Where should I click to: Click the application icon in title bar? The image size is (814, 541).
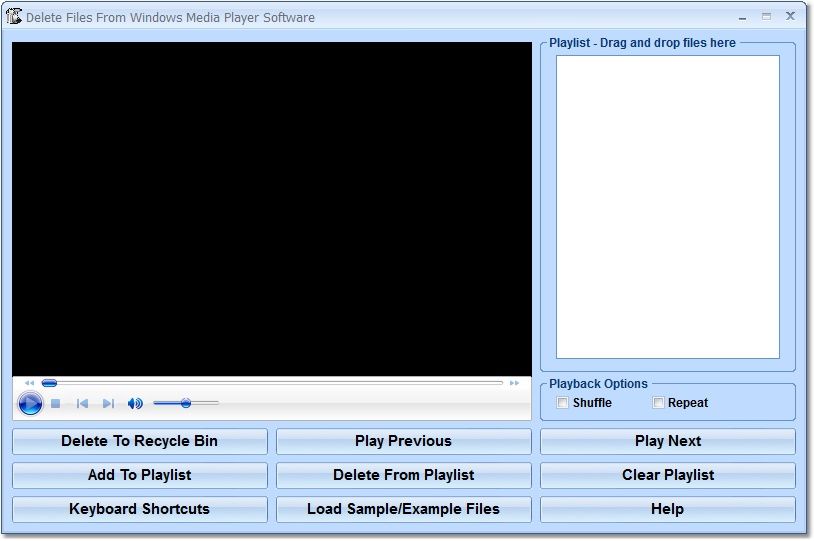click(13, 17)
